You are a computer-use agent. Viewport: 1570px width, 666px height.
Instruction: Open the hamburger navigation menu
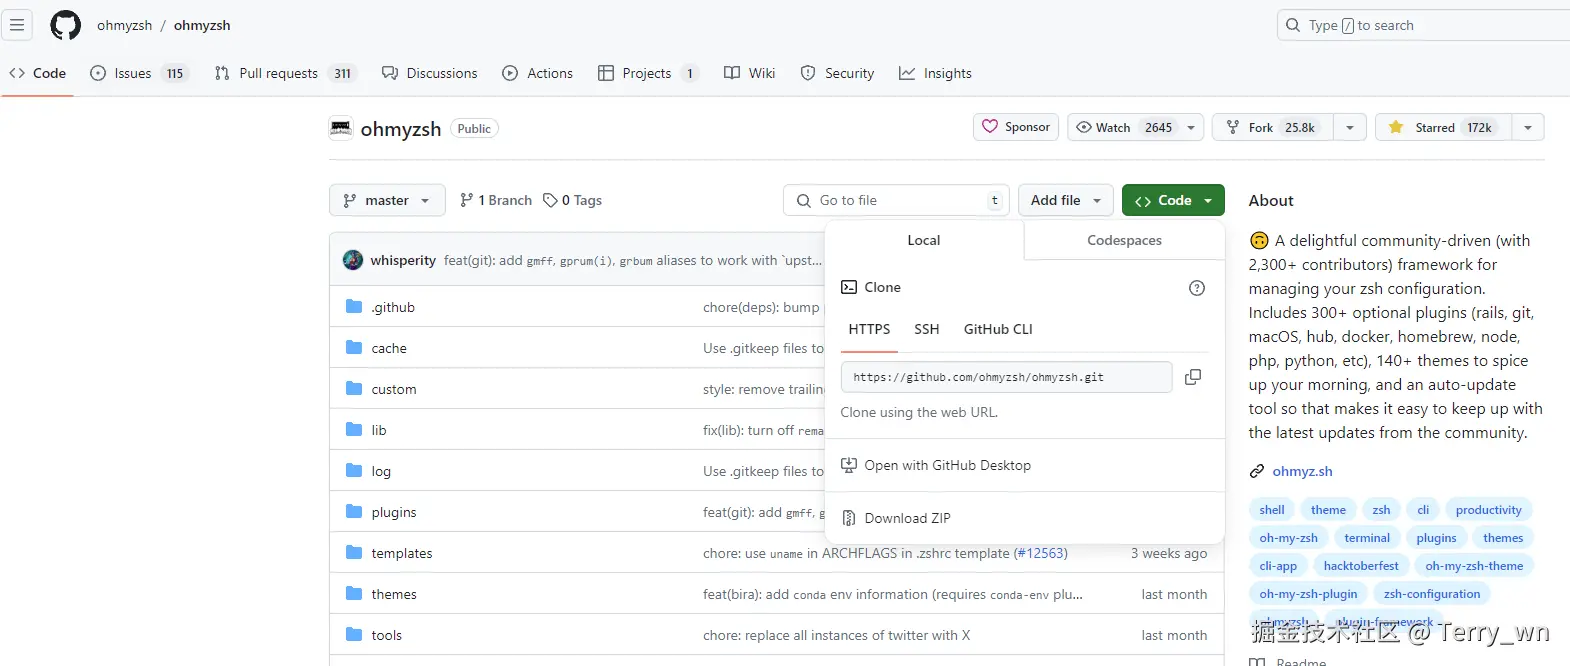coord(17,25)
